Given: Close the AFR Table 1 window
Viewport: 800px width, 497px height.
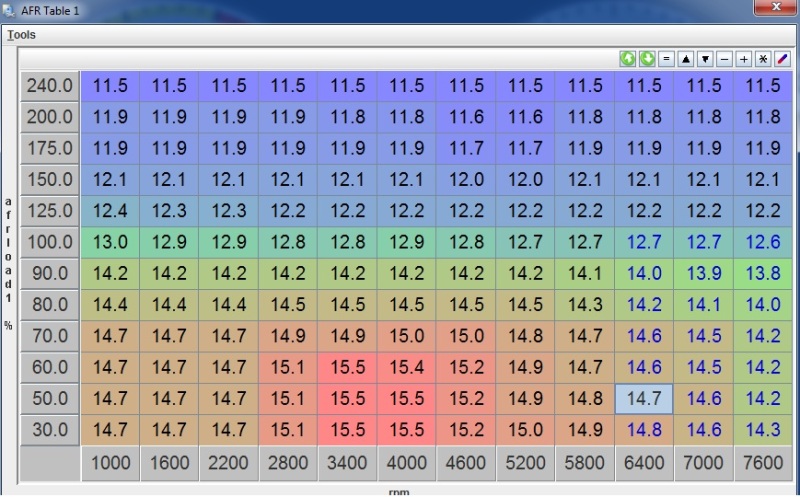Looking at the screenshot, I should tap(776, 7).
